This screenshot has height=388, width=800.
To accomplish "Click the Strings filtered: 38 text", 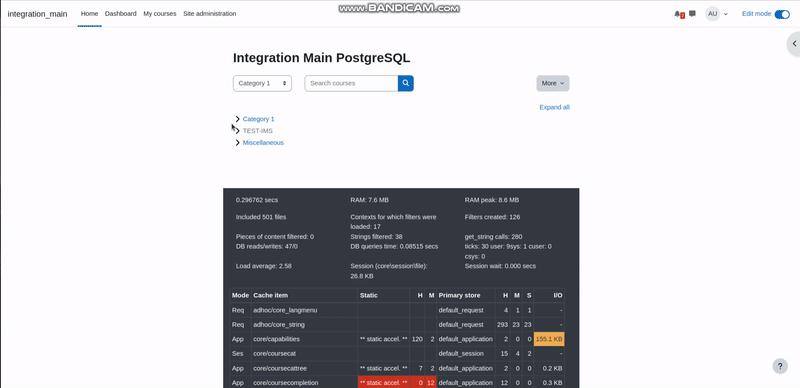I will 377,236.
